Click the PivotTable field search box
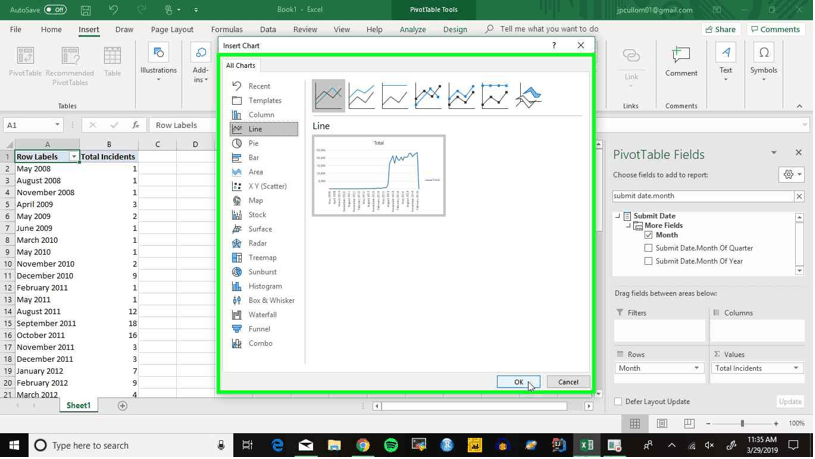Viewport: 815px width, 459px height. (x=703, y=196)
